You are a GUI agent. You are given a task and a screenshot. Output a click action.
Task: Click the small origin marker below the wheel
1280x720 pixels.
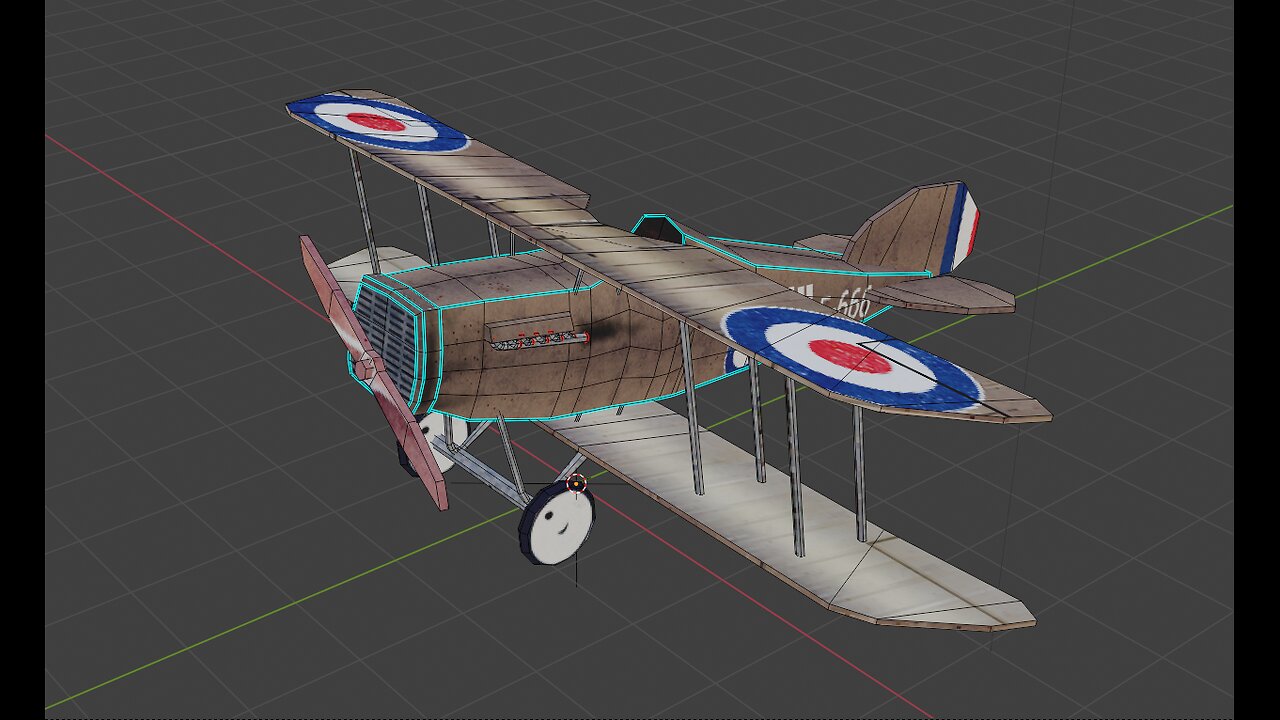(576, 483)
